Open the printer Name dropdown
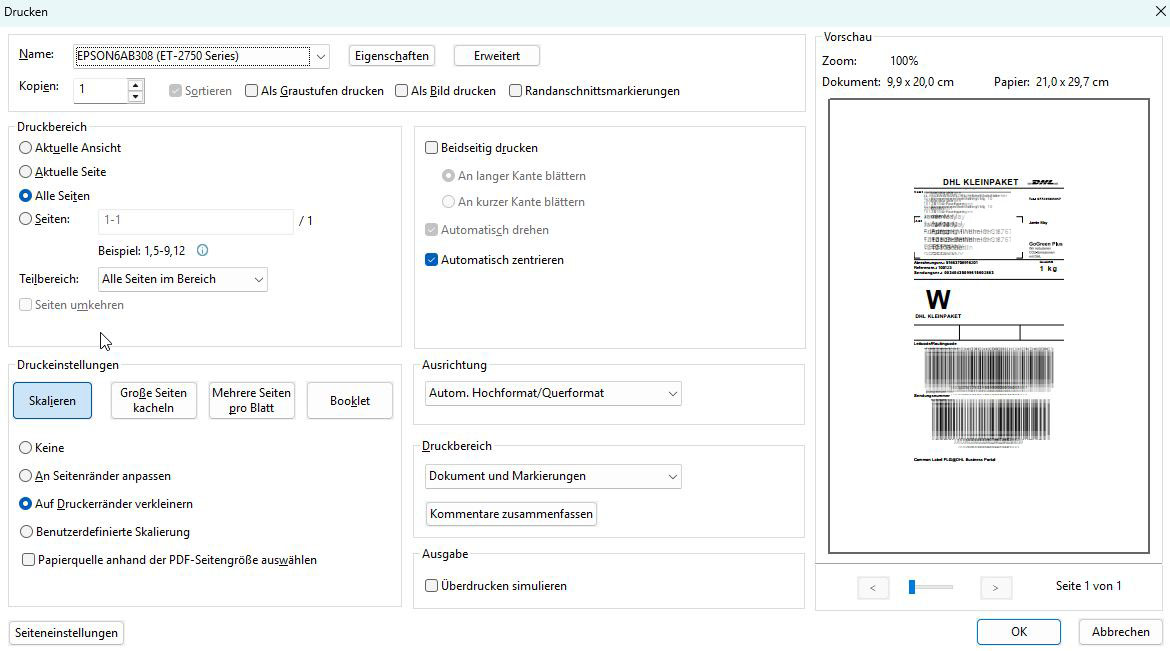The image size is (1170, 651). tap(320, 56)
